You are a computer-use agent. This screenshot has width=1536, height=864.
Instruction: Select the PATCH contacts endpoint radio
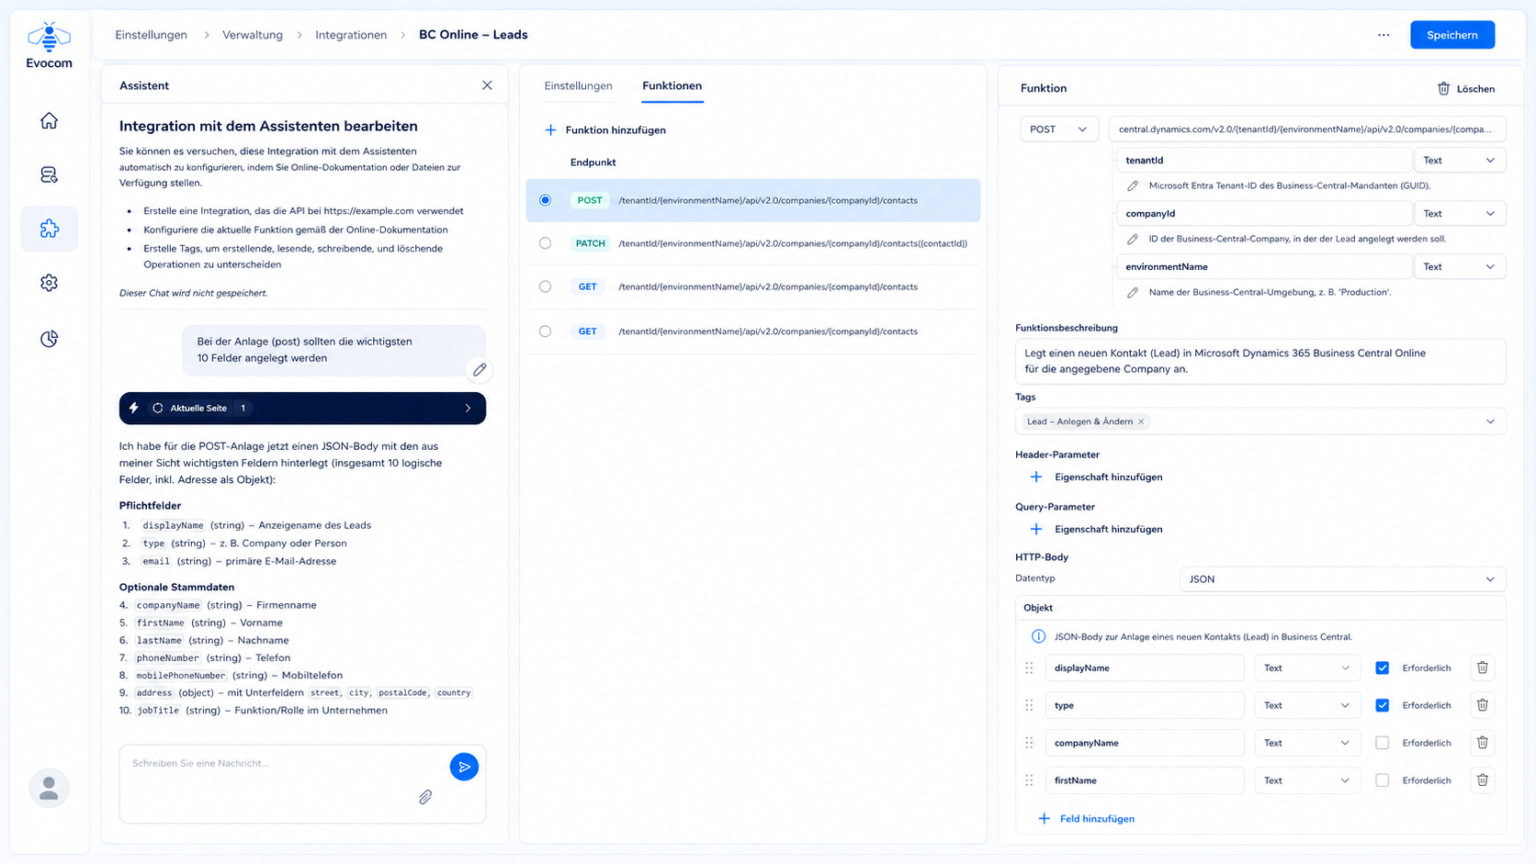tap(545, 243)
